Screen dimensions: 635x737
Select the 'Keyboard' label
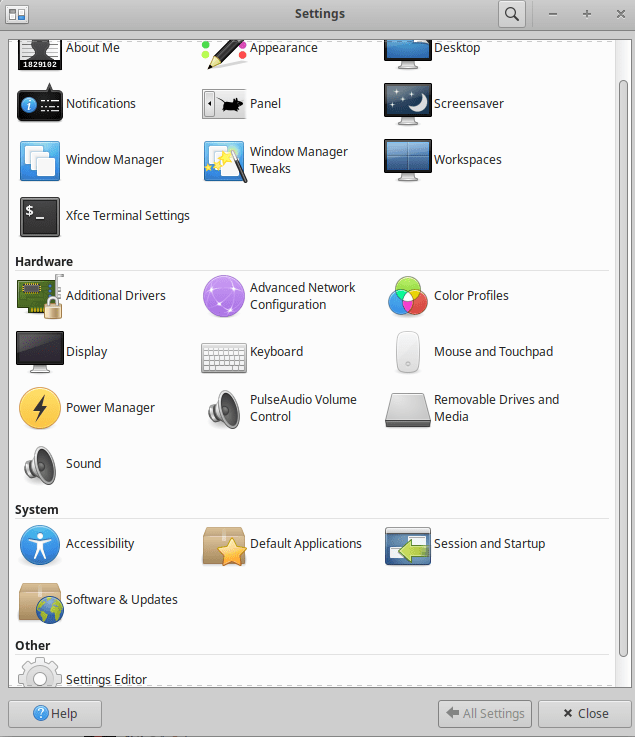[x=276, y=352]
